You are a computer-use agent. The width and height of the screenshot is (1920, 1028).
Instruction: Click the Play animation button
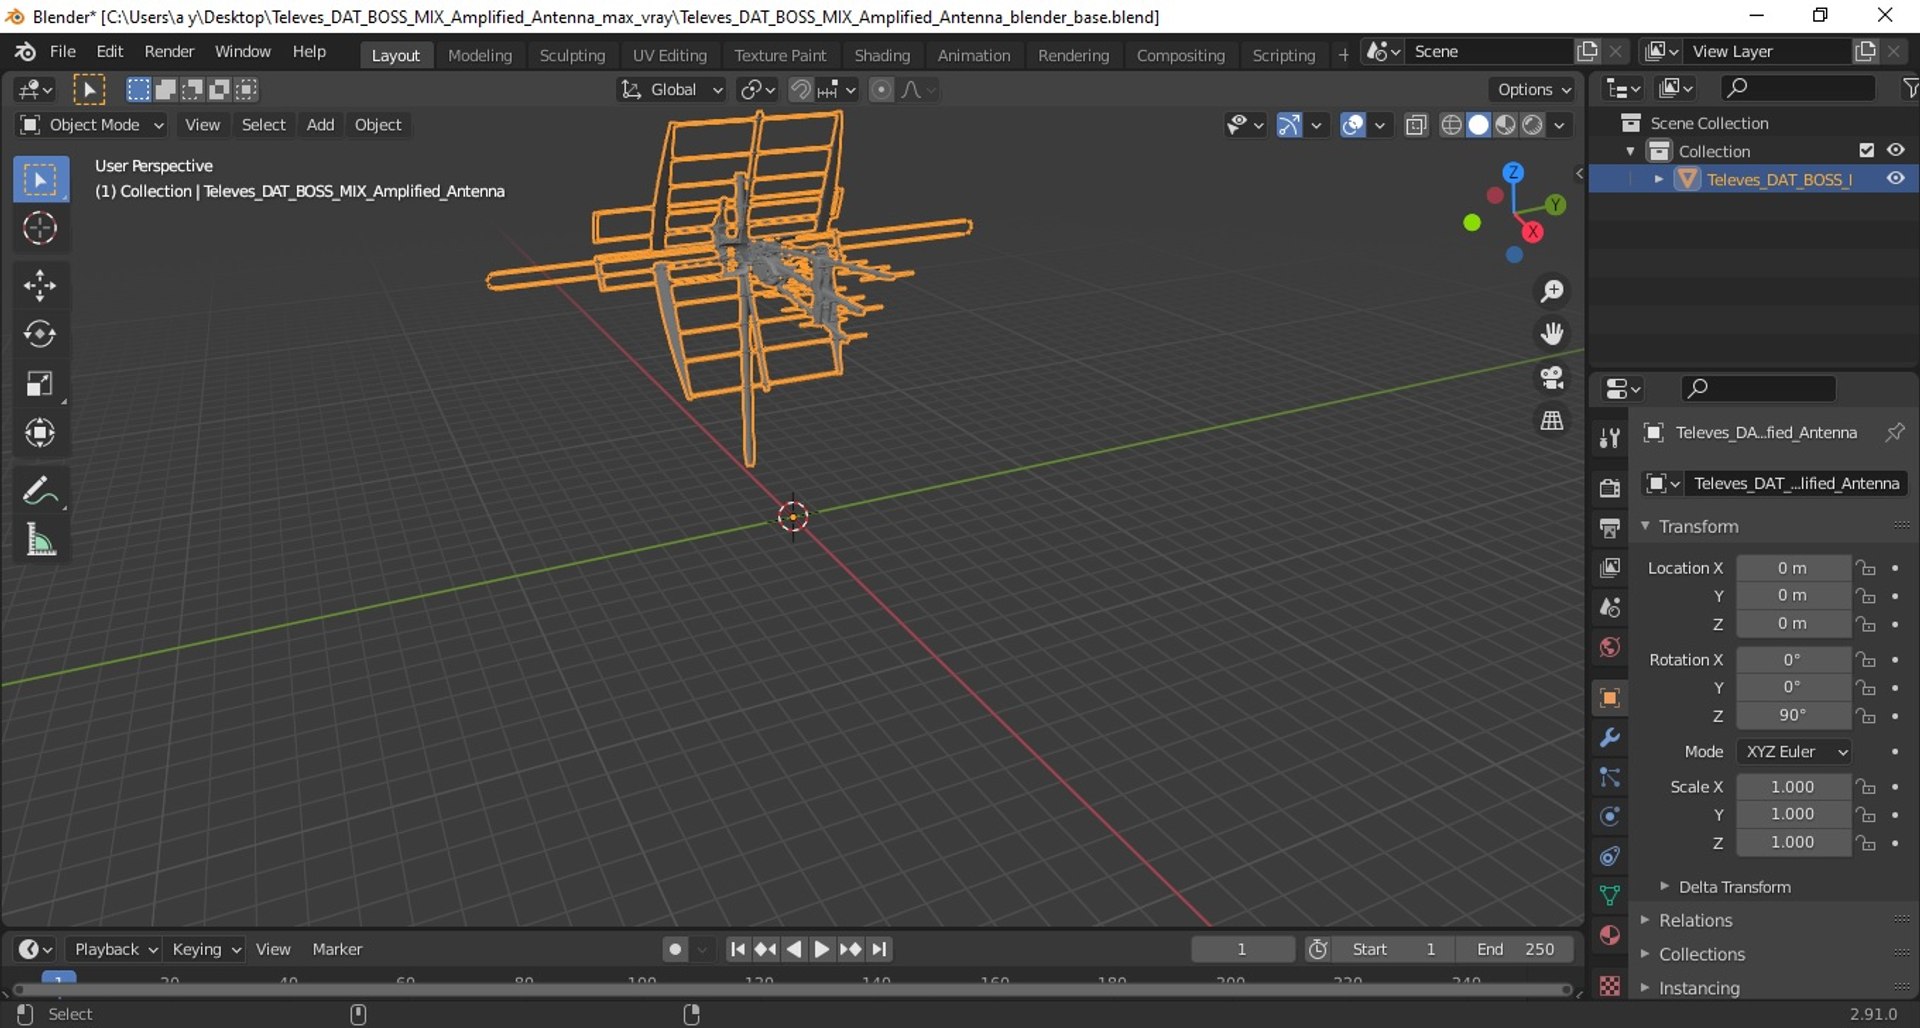point(821,949)
